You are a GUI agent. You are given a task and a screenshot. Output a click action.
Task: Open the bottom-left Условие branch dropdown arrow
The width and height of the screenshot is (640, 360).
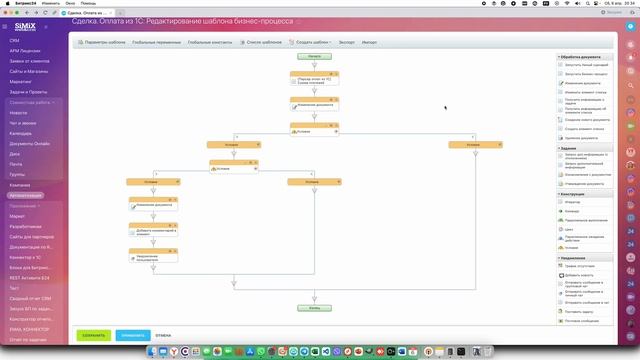click(177, 182)
